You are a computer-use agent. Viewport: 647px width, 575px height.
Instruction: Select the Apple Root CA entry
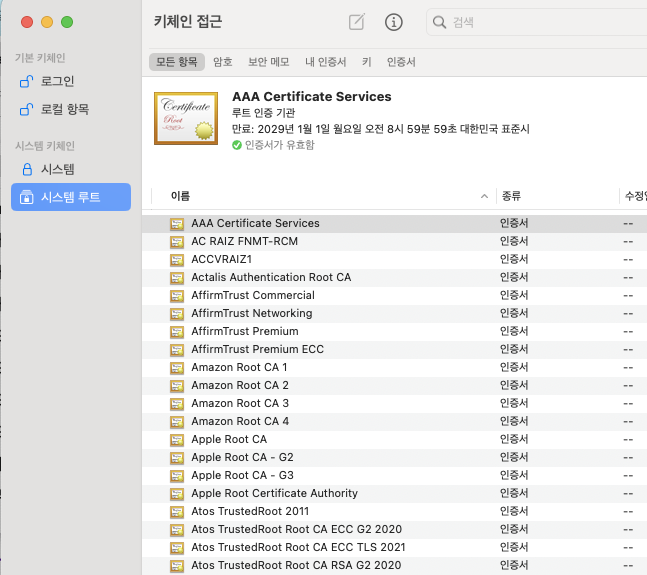coord(229,439)
